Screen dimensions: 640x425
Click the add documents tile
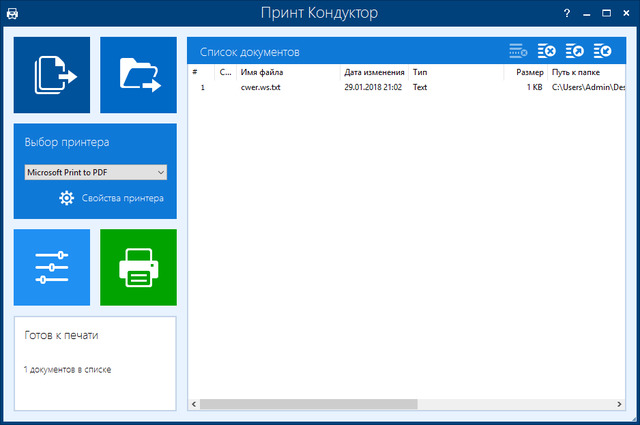pos(51,75)
